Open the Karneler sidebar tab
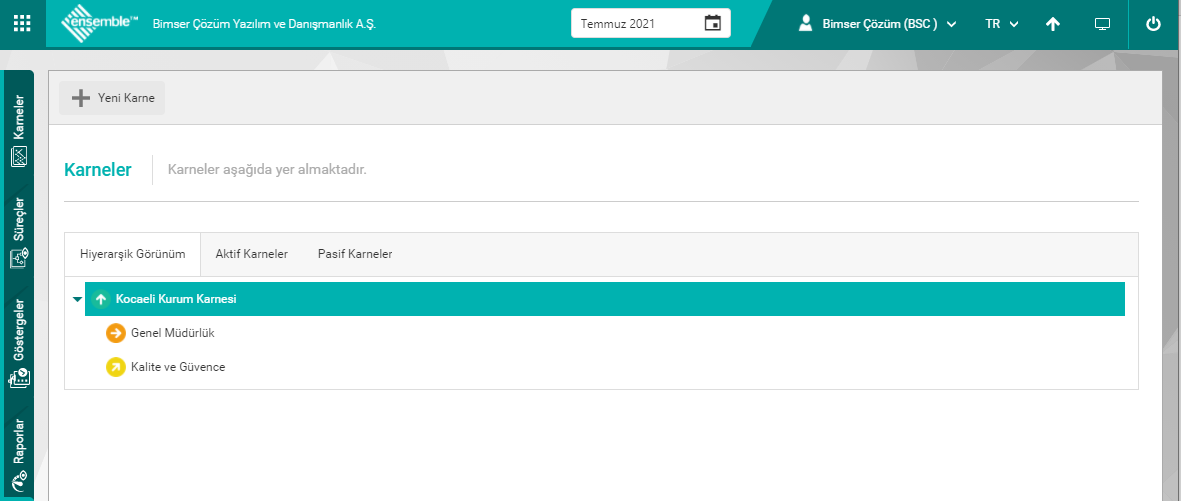This screenshot has width=1181, height=501. [x=19, y=131]
